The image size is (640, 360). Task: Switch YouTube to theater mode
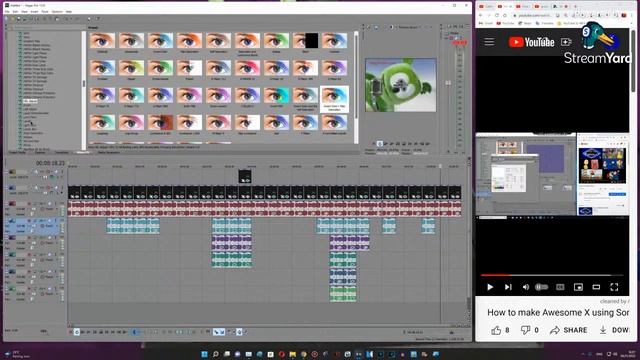(596, 287)
